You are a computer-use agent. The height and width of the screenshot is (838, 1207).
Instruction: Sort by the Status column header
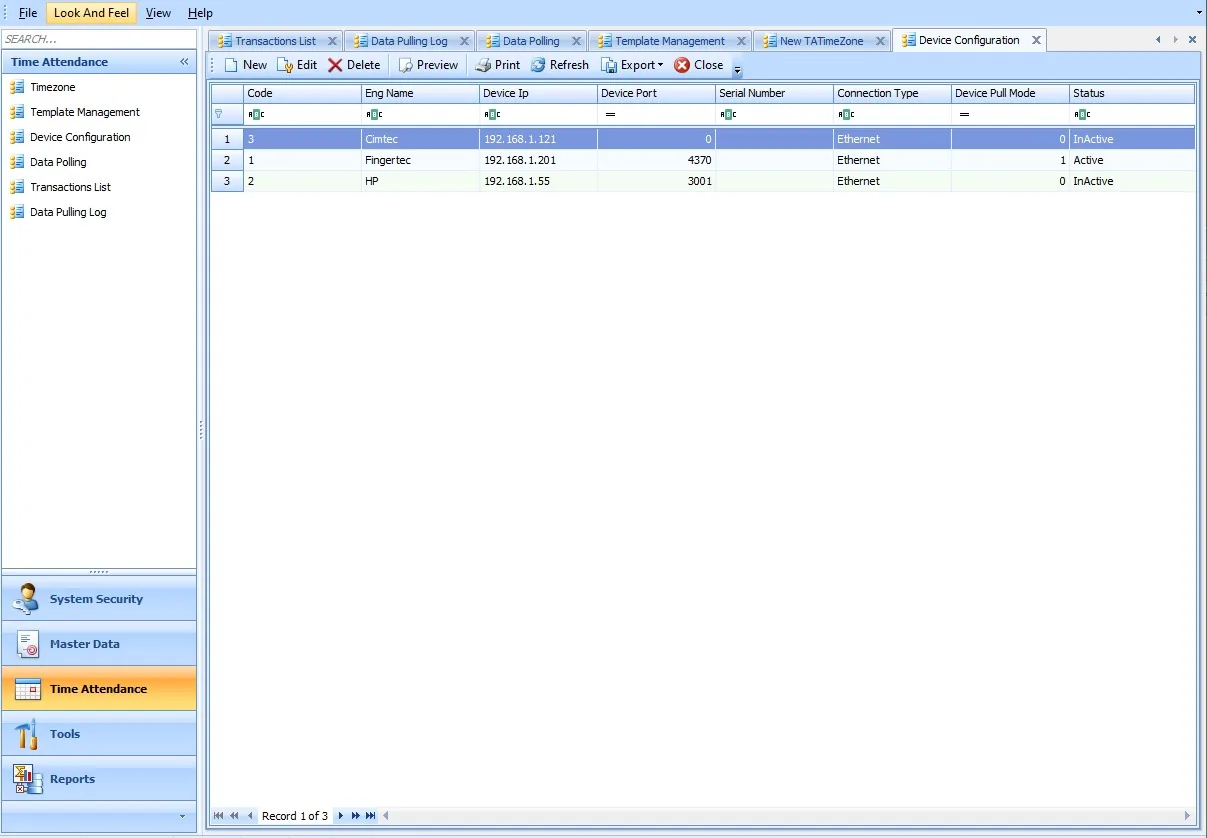click(1132, 93)
